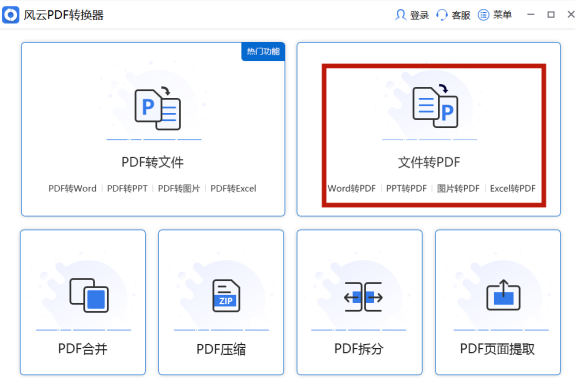Open 客服 headset support icon
This screenshot has height=389, width=575.
pos(442,15)
